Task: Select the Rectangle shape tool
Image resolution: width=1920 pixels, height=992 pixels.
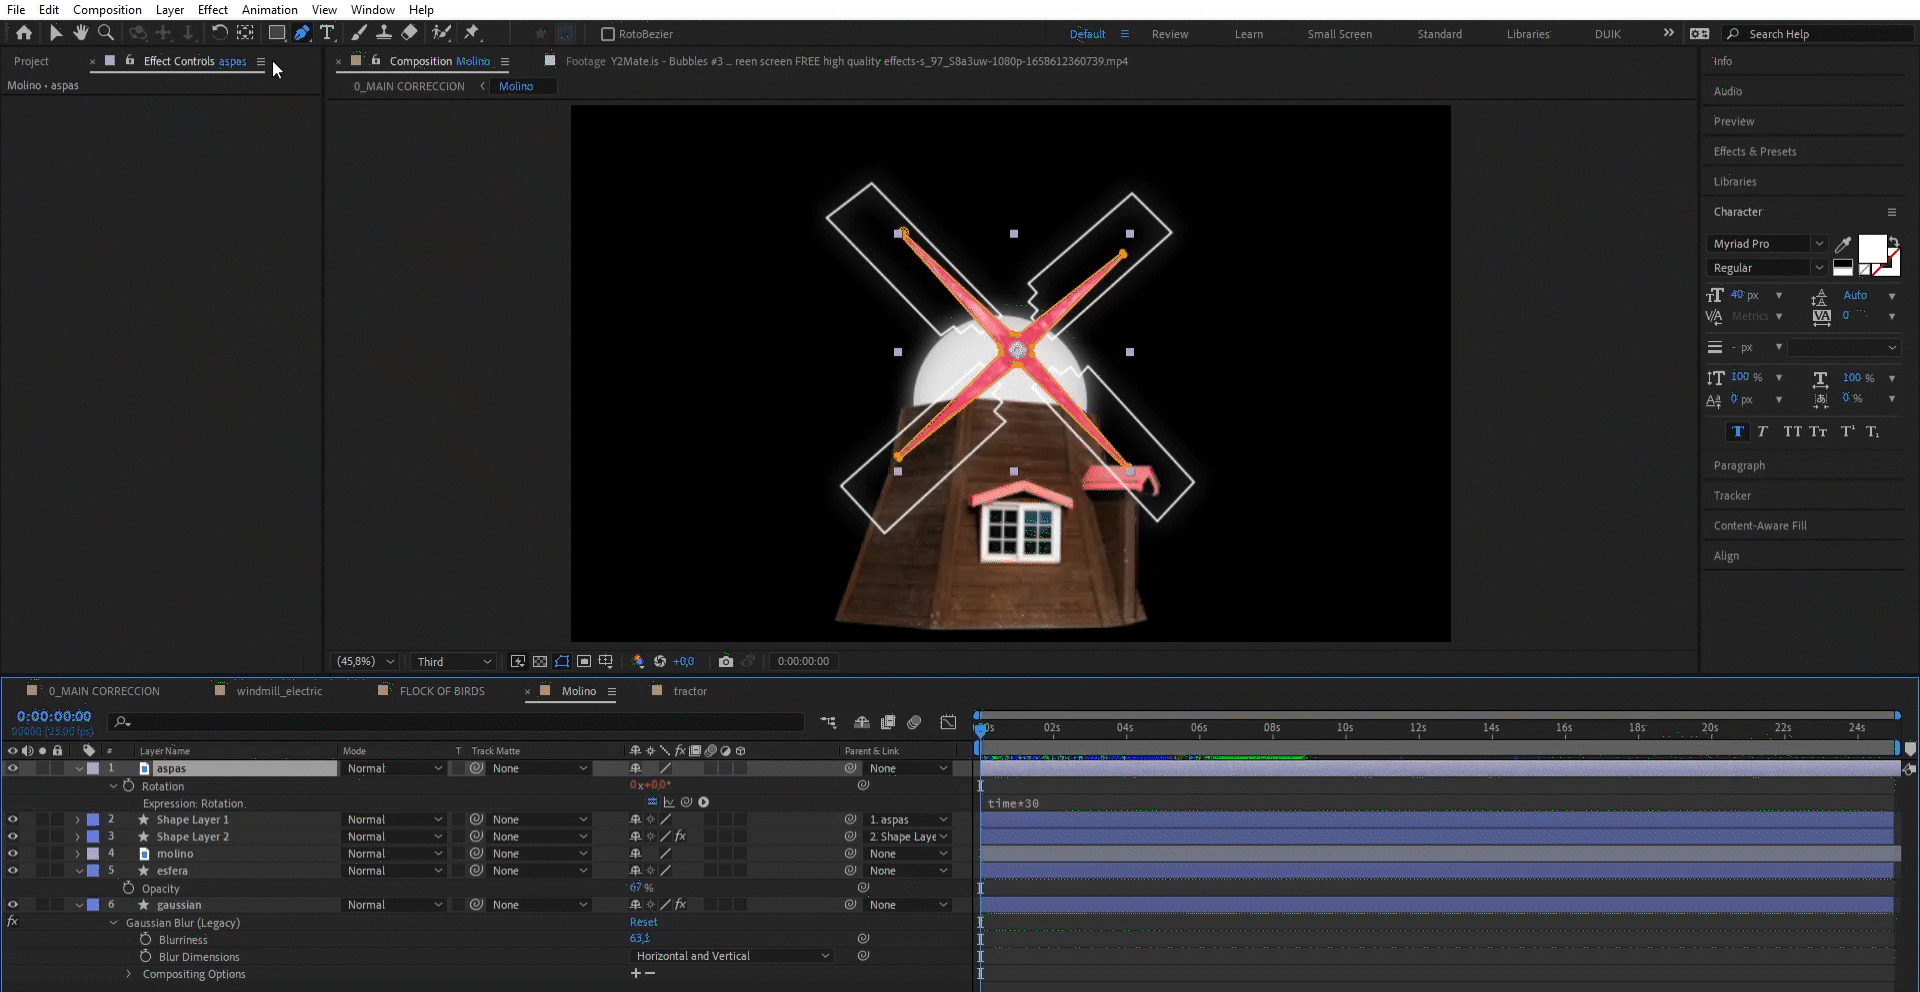Action: coord(277,33)
